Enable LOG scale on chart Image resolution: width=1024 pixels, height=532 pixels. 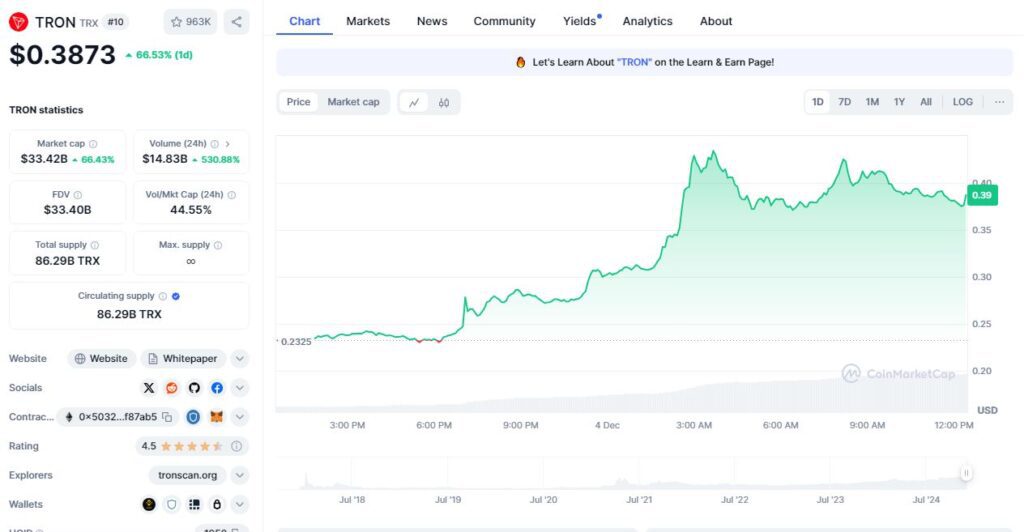(963, 102)
